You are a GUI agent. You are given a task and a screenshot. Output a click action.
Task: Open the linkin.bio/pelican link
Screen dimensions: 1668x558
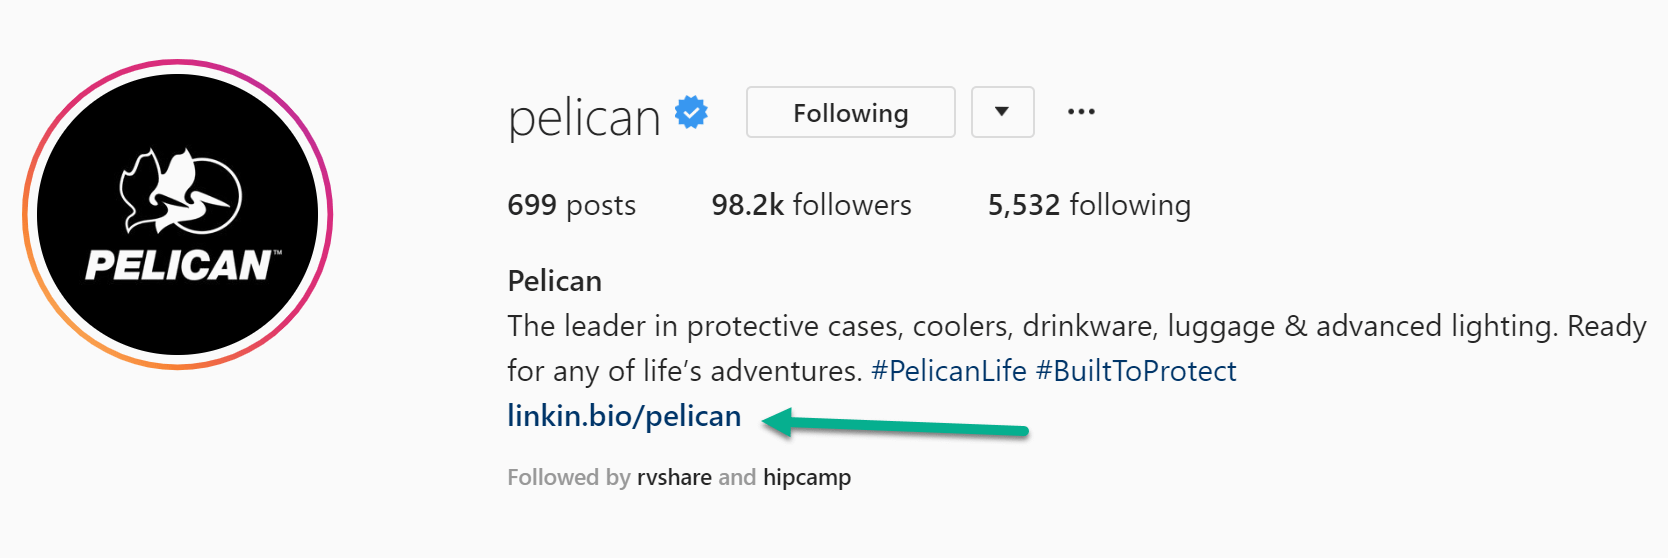pos(624,416)
